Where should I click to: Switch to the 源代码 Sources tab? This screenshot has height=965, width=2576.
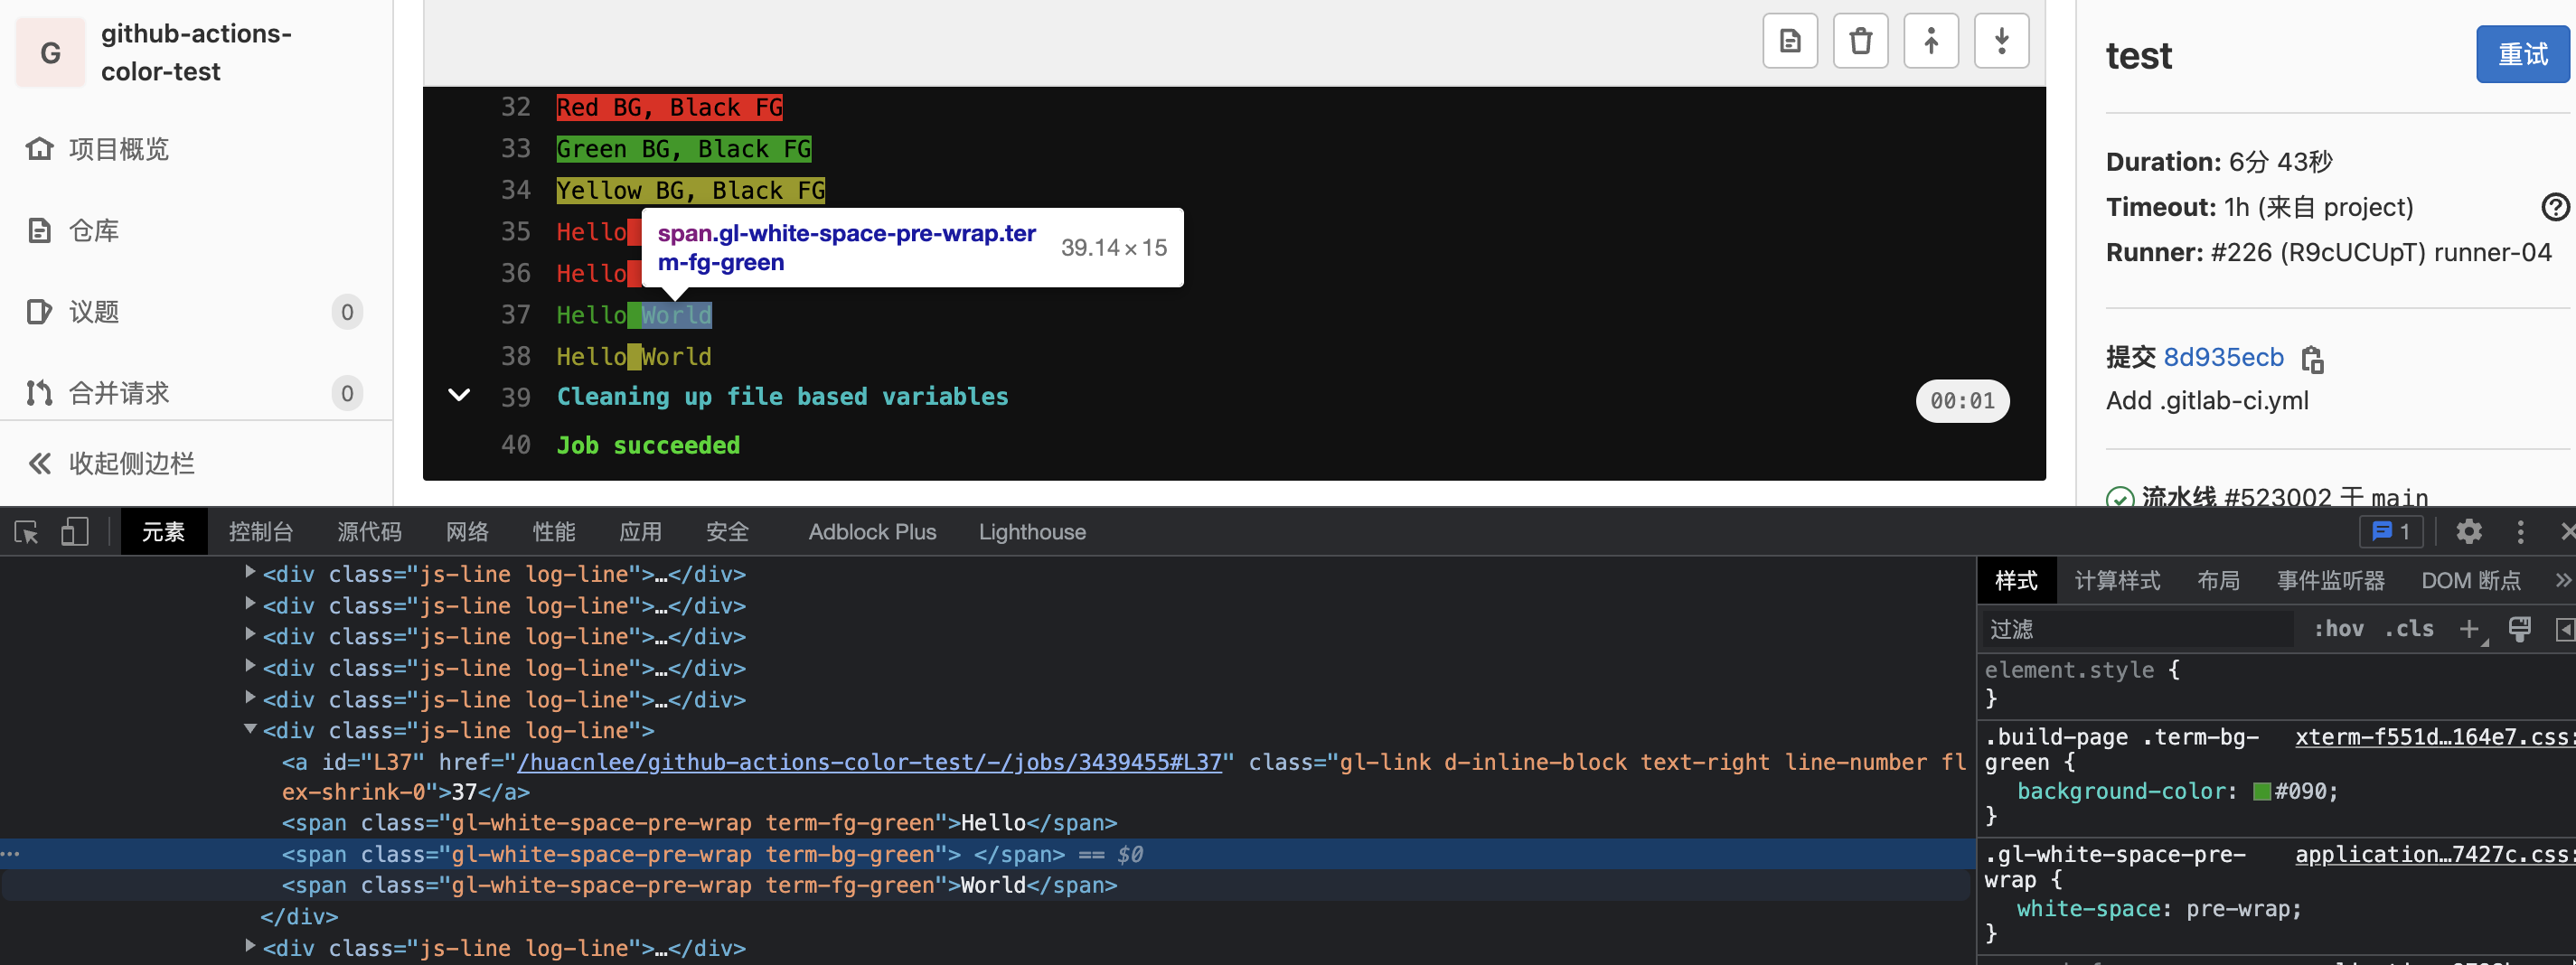tap(369, 532)
